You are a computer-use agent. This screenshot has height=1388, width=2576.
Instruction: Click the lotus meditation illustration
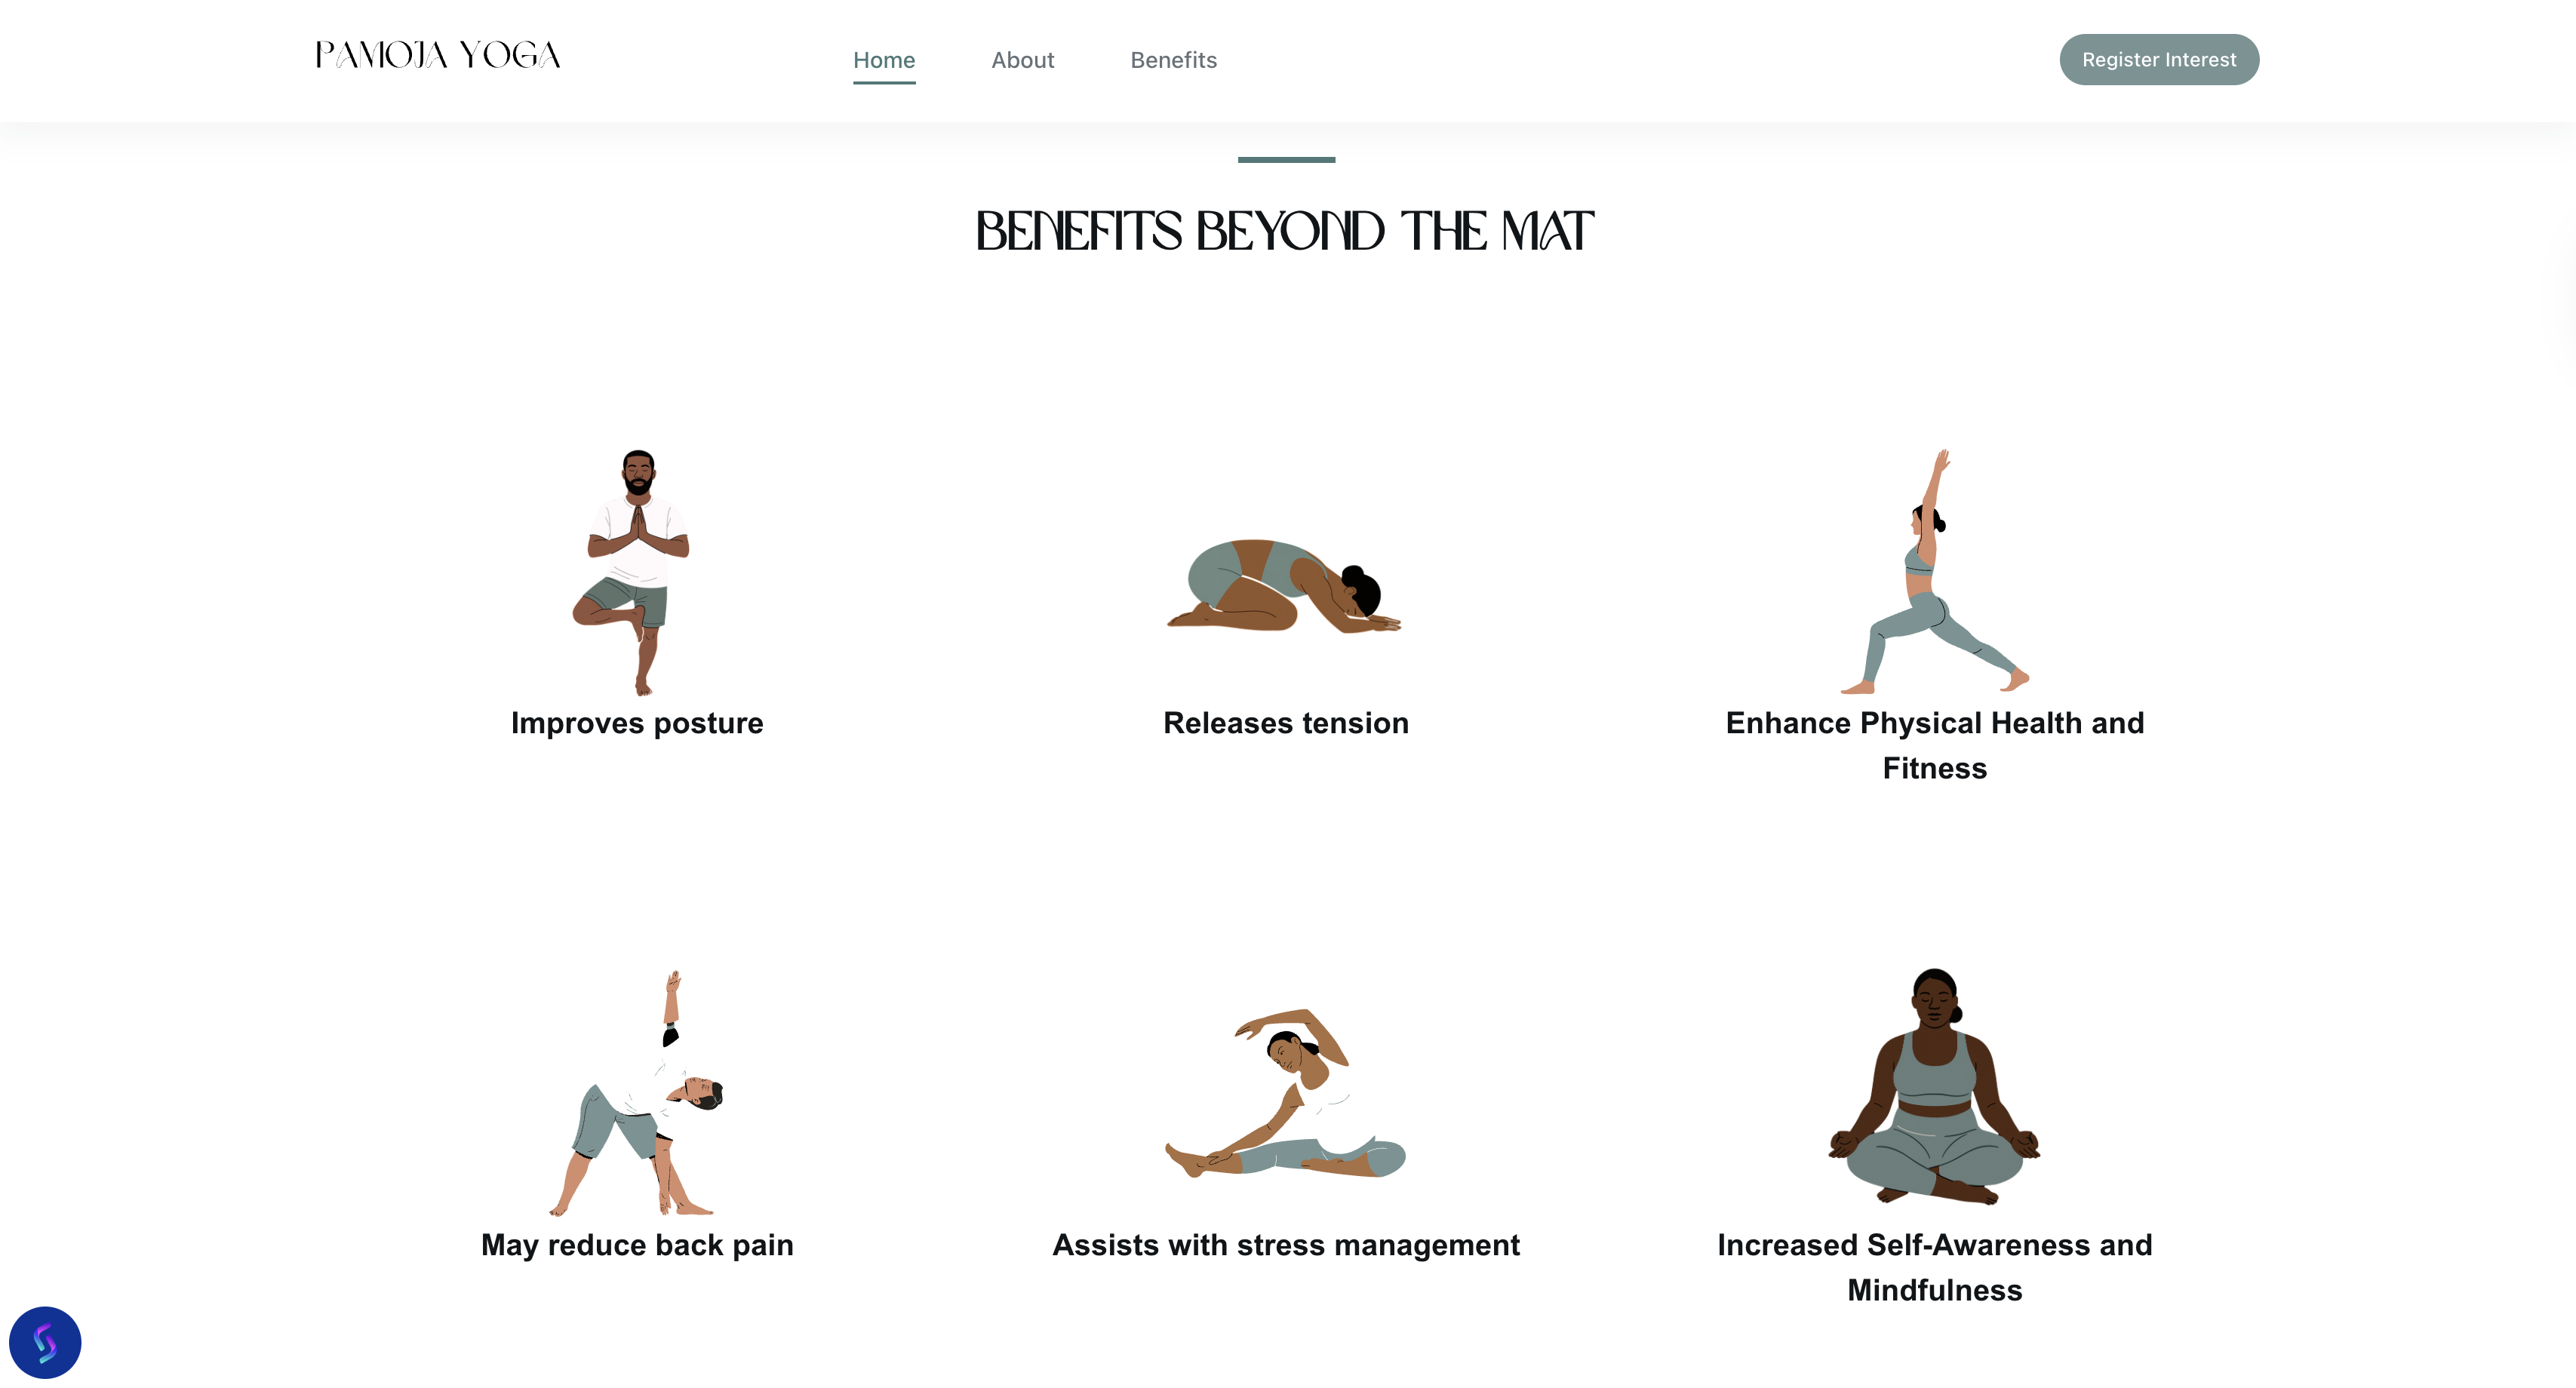(x=1935, y=1086)
